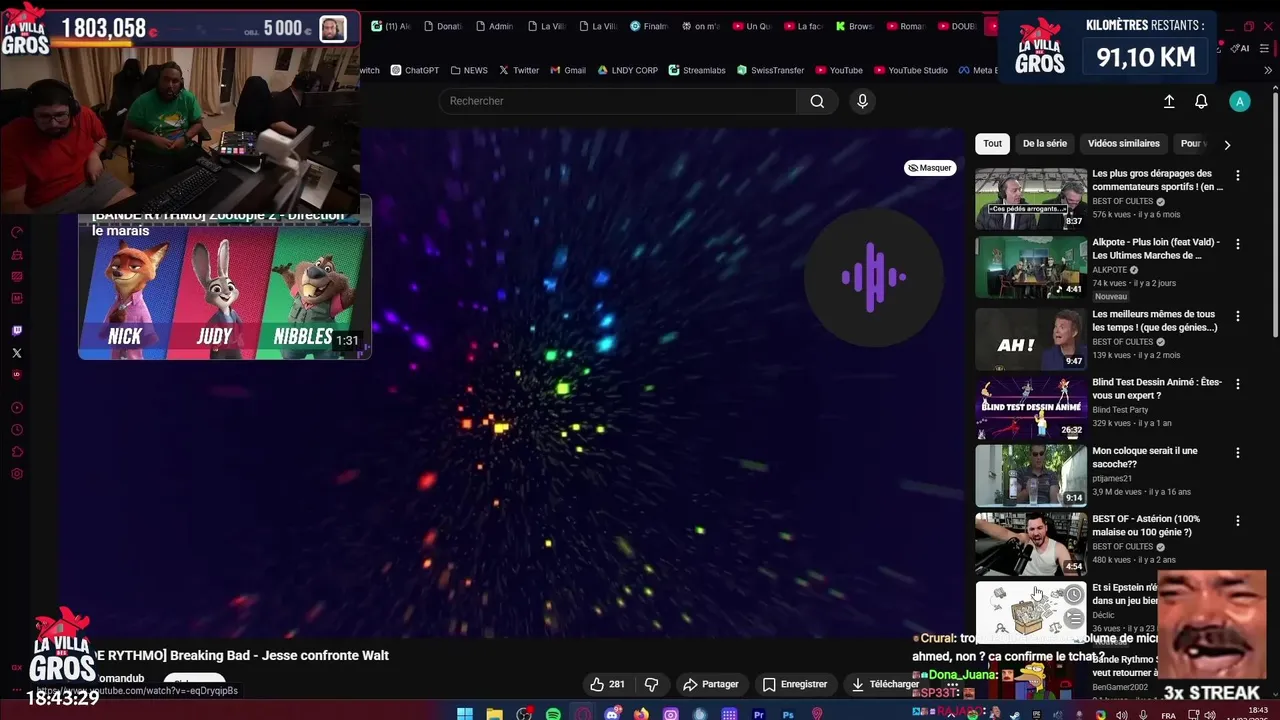
Task: Click the FRA language indicator in taskbar
Action: (1168, 715)
